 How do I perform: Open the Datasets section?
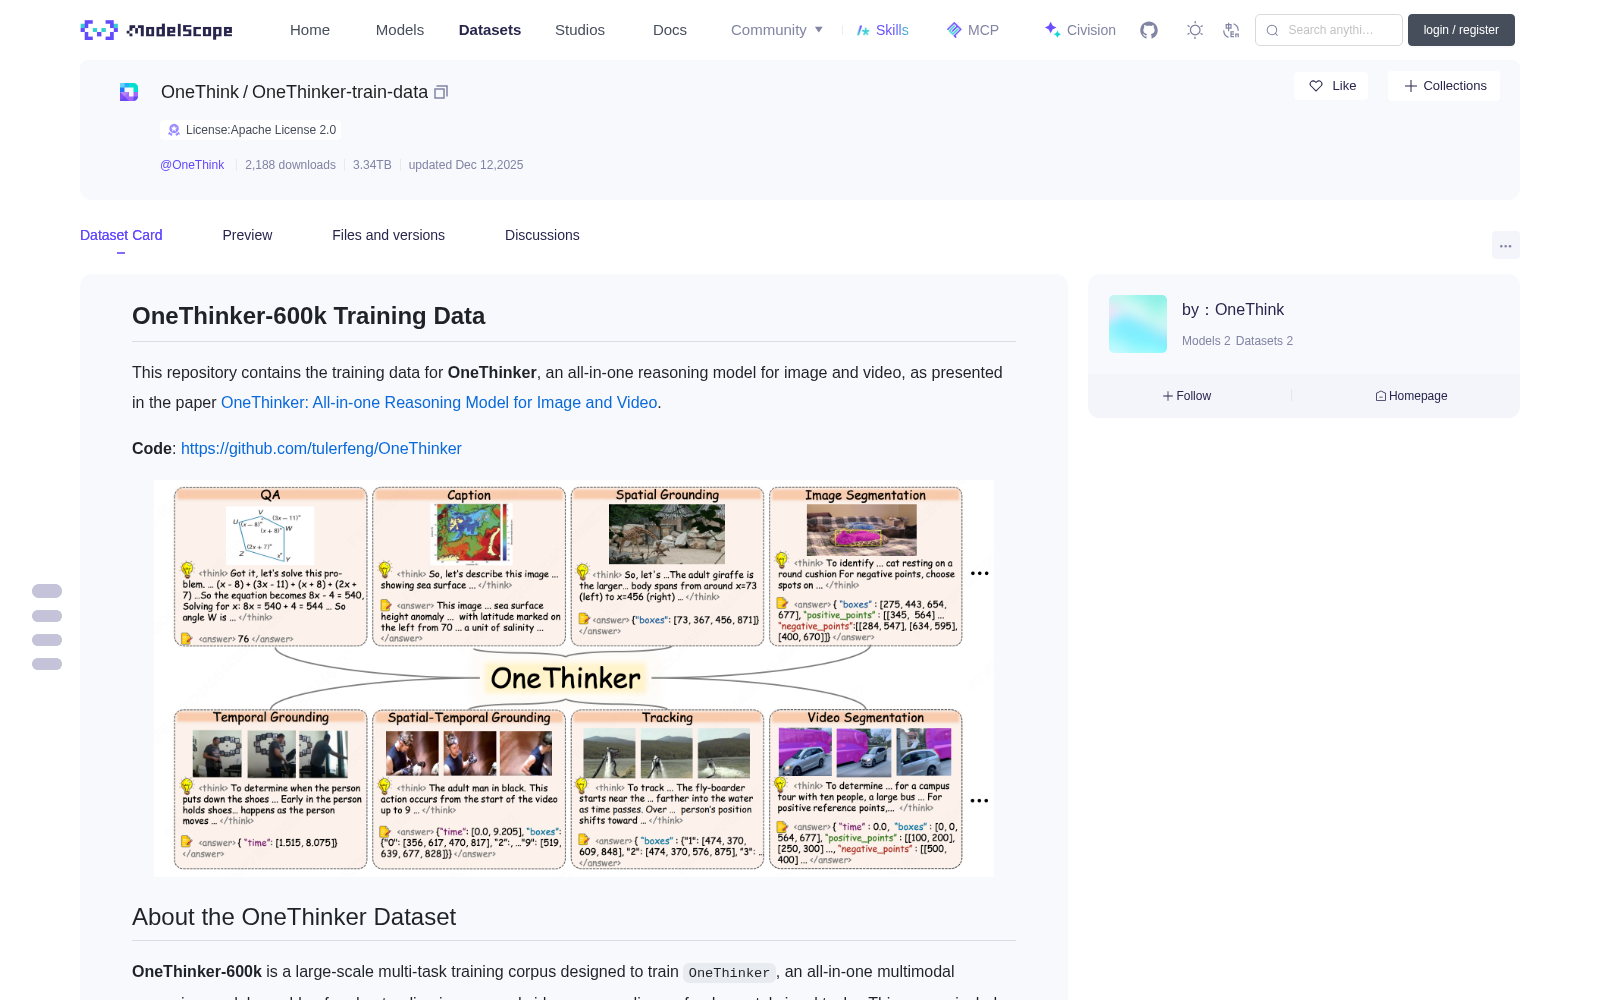490,30
